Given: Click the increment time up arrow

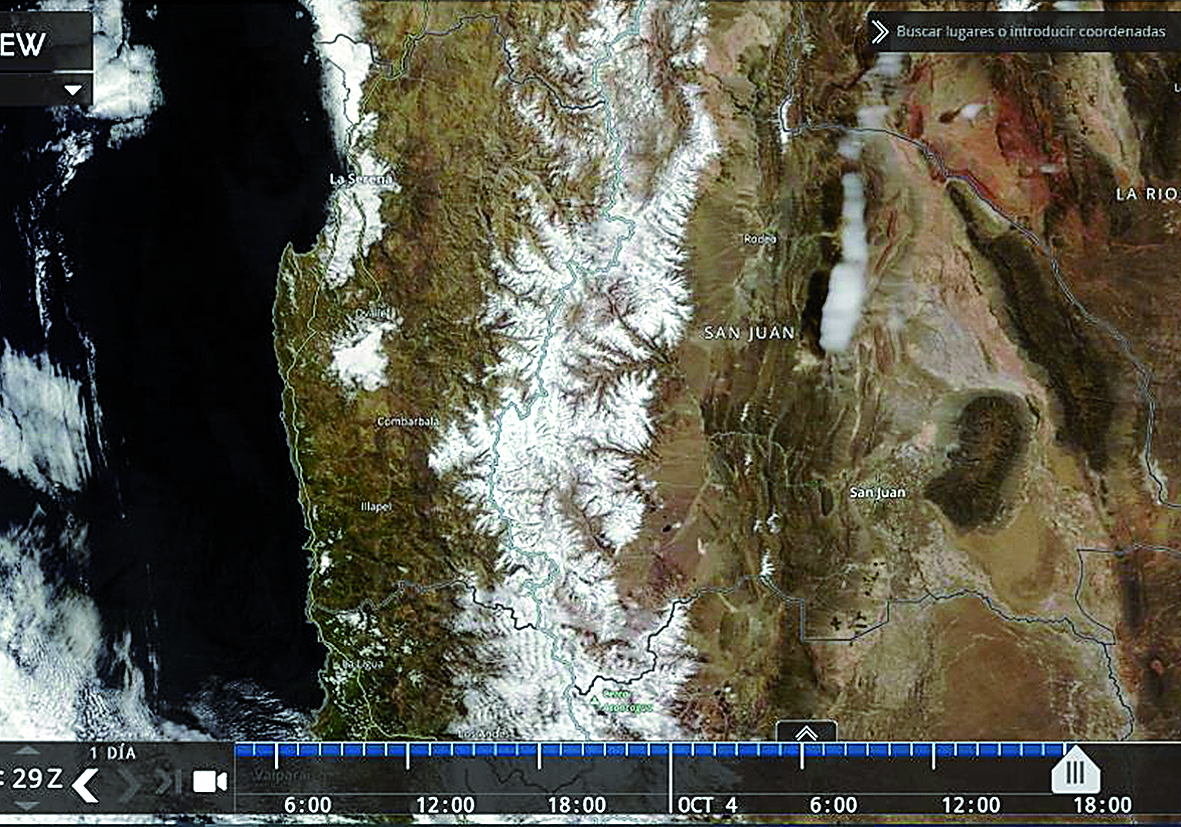Looking at the screenshot, I should (x=27, y=751).
